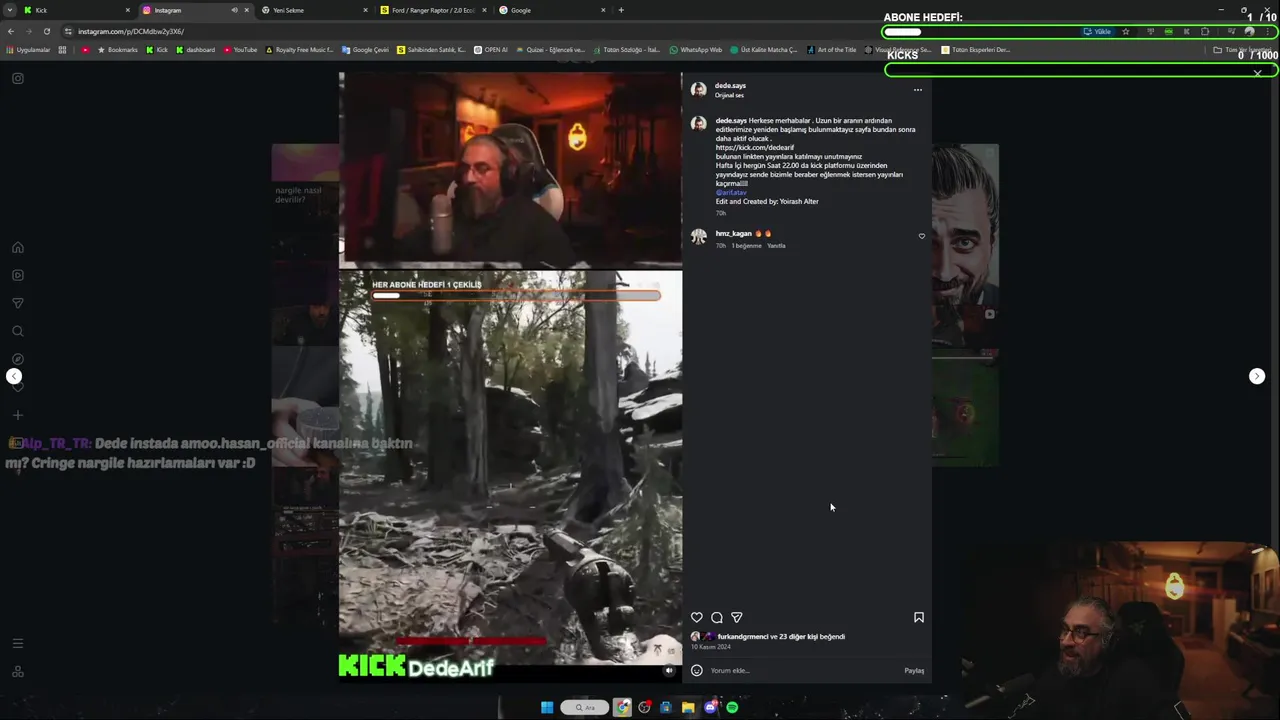Close the post with the X button

pyautogui.click(x=1257, y=73)
